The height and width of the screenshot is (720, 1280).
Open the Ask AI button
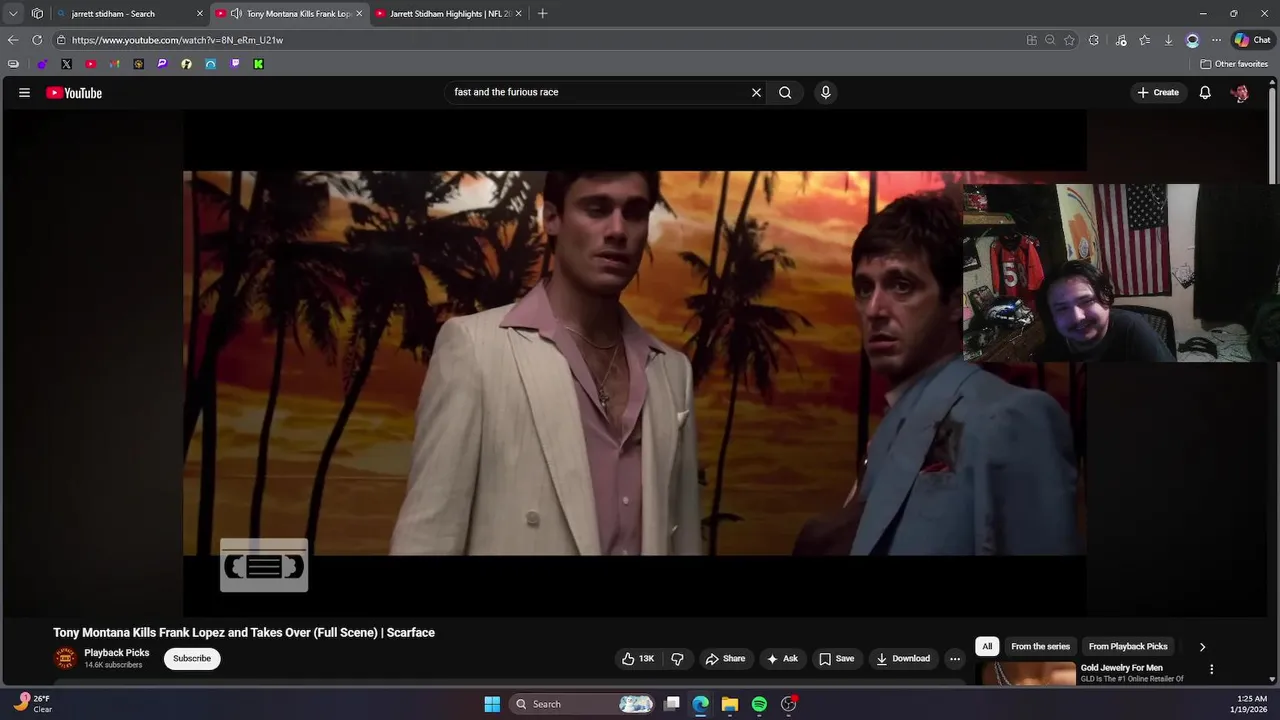click(782, 658)
